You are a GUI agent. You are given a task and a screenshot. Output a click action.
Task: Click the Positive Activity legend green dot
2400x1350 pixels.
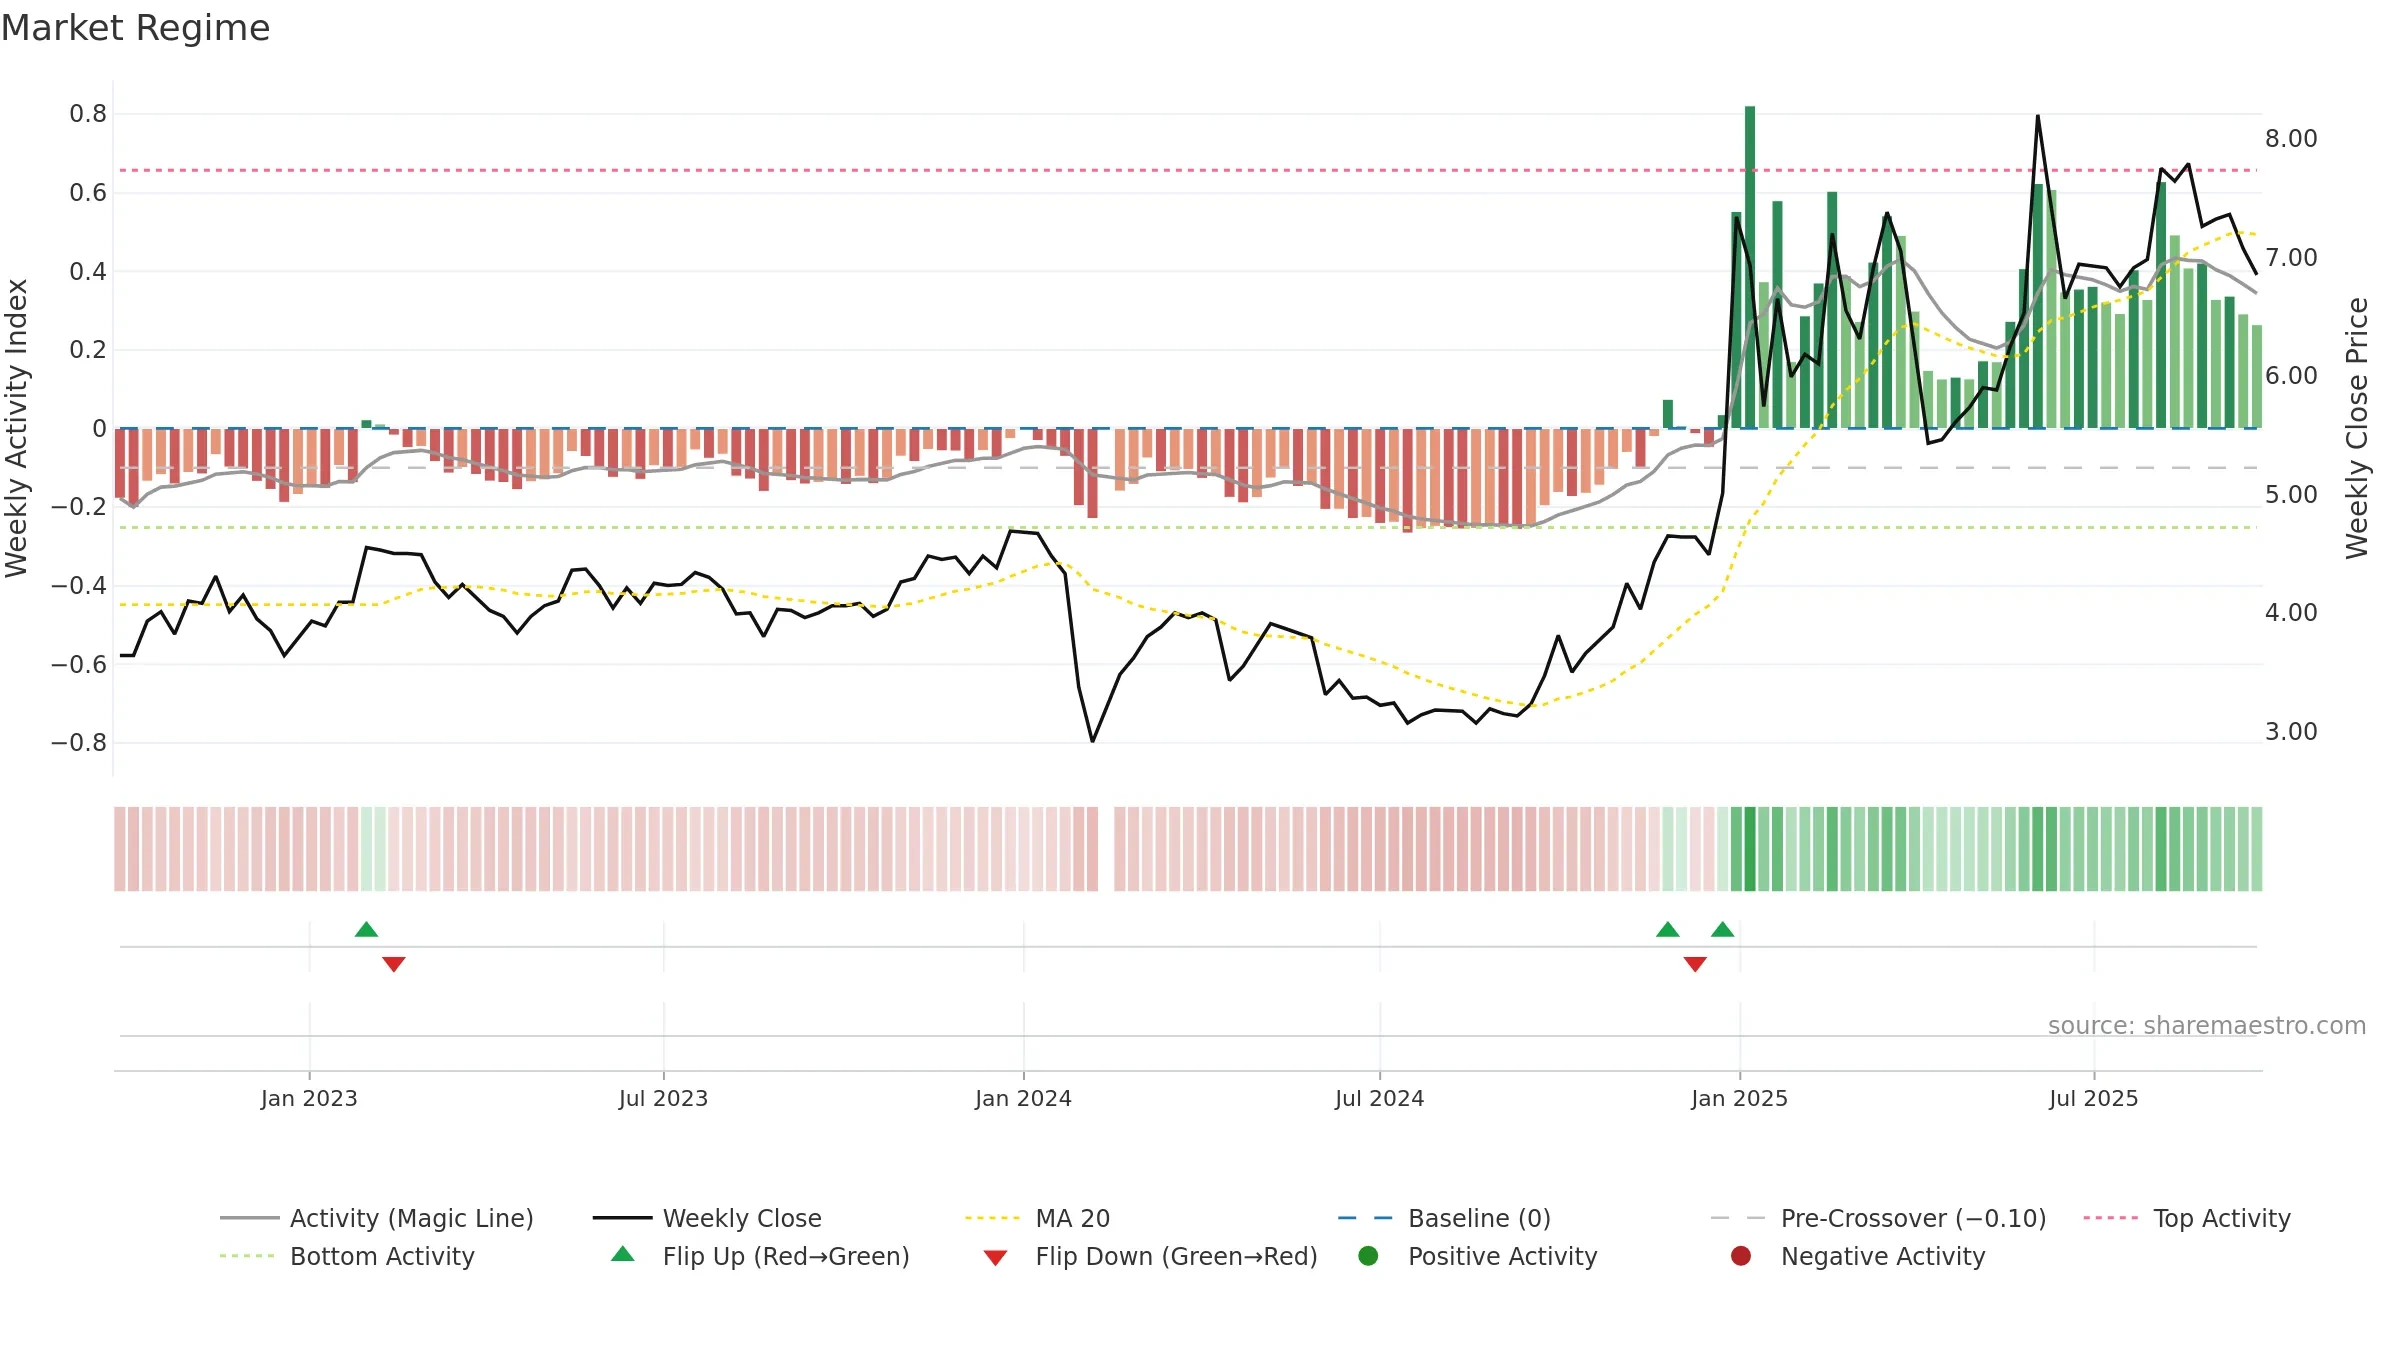tap(1369, 1256)
